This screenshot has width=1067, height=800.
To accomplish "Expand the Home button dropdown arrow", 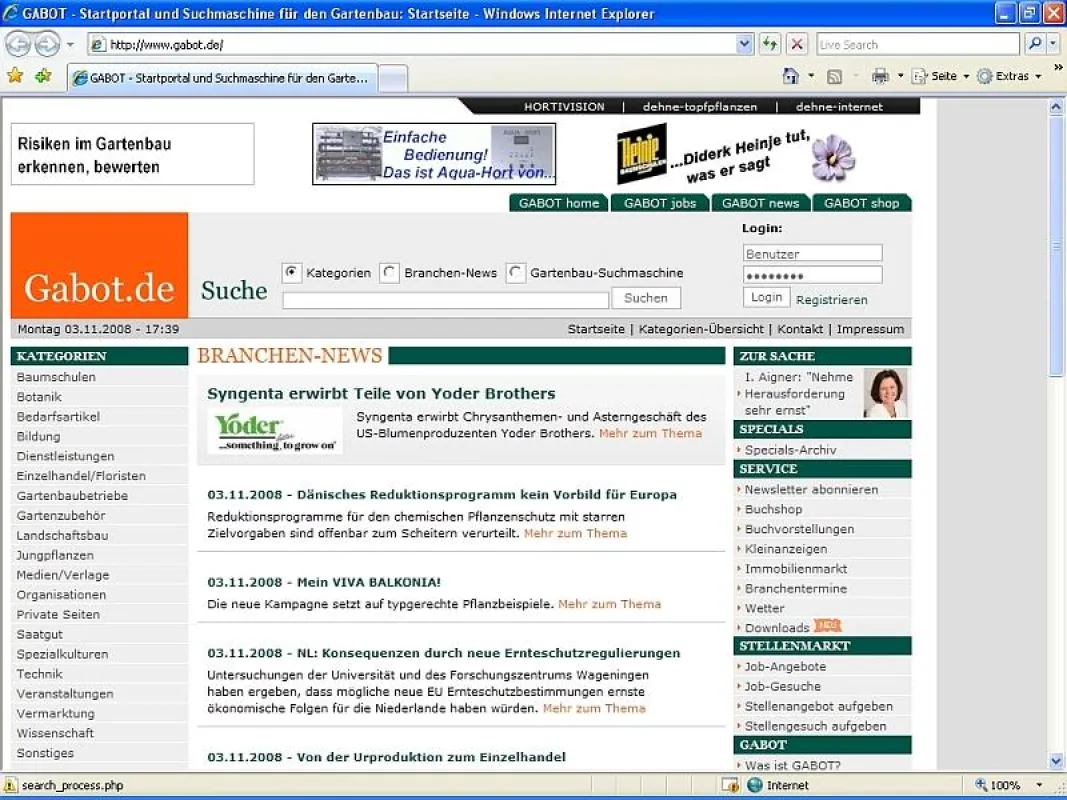I will [x=810, y=76].
